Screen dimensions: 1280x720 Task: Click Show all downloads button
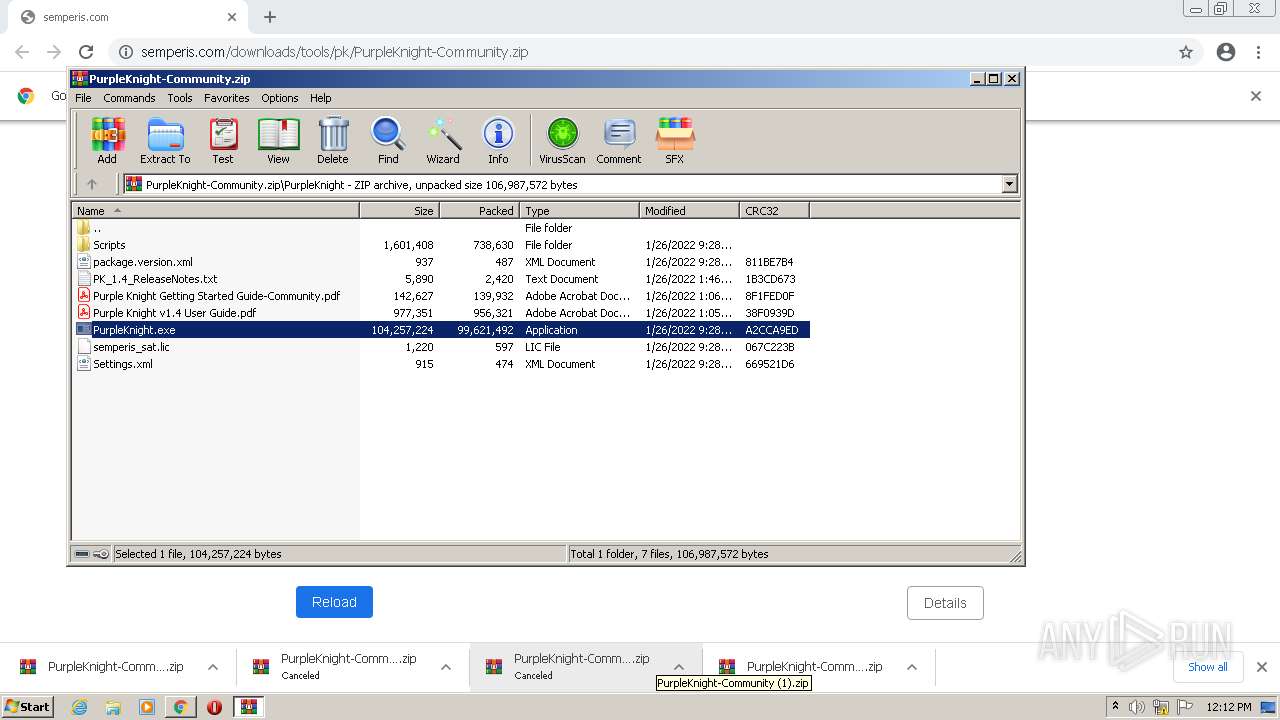pos(1208,667)
